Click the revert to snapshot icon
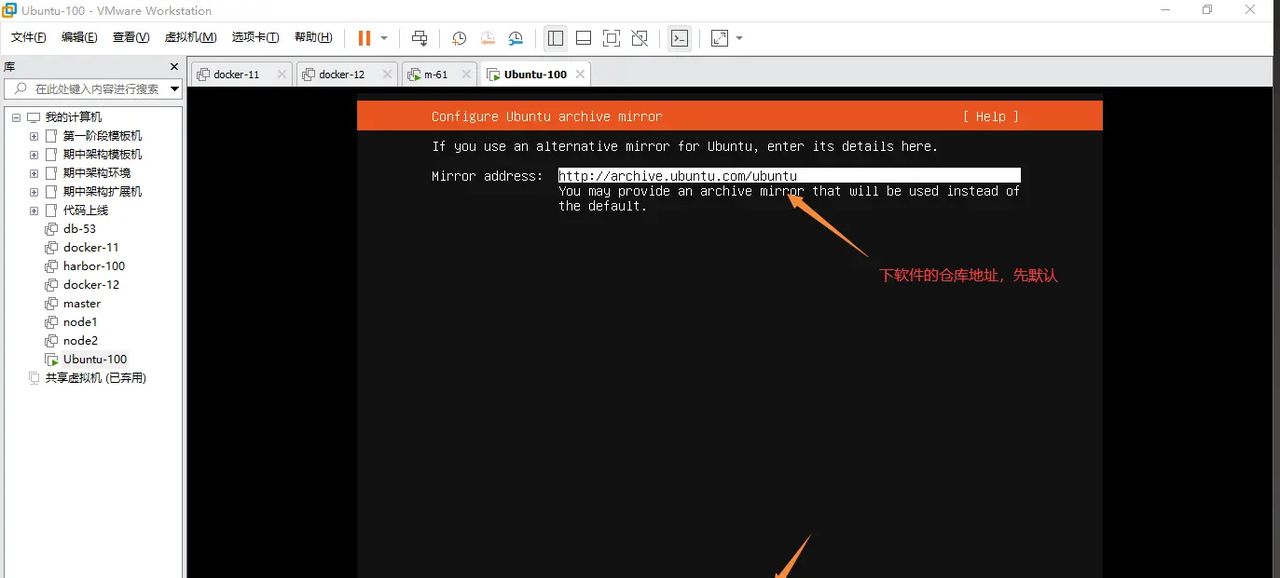This screenshot has height=578, width=1280. point(487,38)
